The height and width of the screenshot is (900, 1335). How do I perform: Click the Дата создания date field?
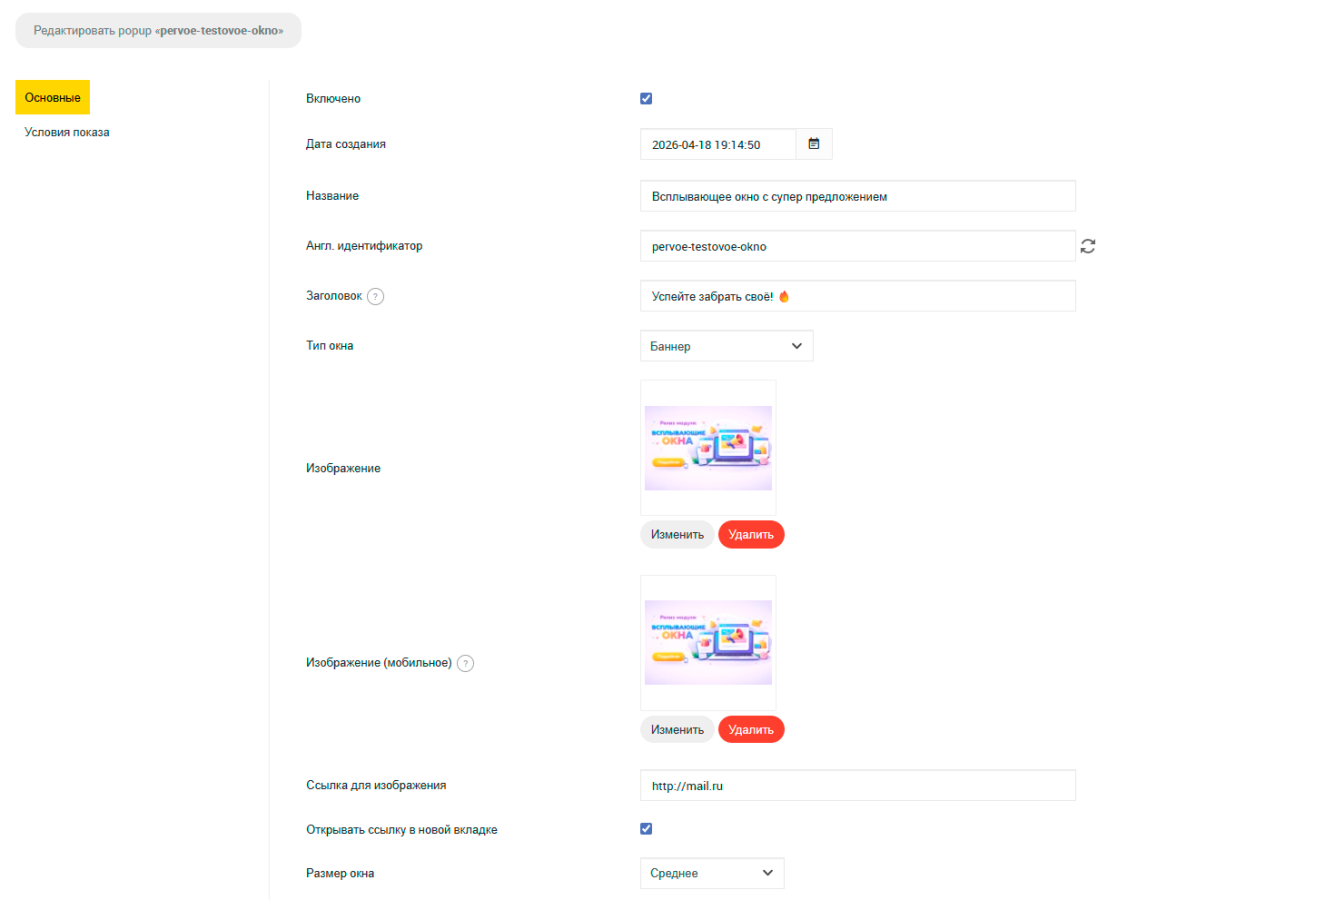tap(718, 144)
